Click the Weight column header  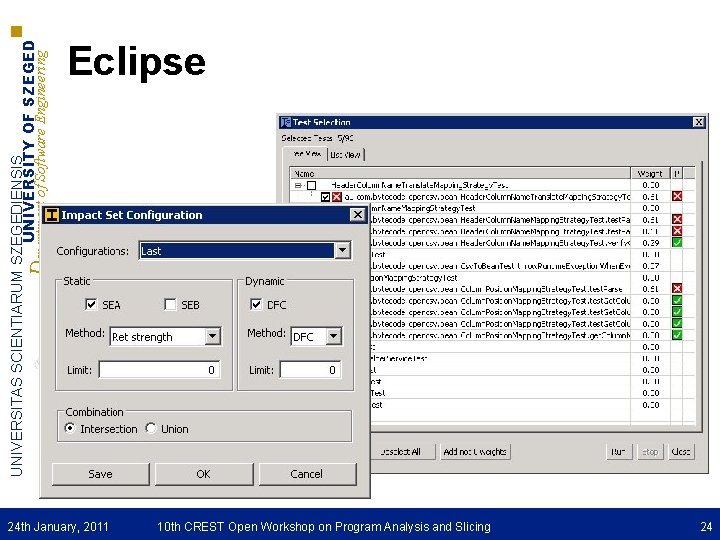(650, 174)
